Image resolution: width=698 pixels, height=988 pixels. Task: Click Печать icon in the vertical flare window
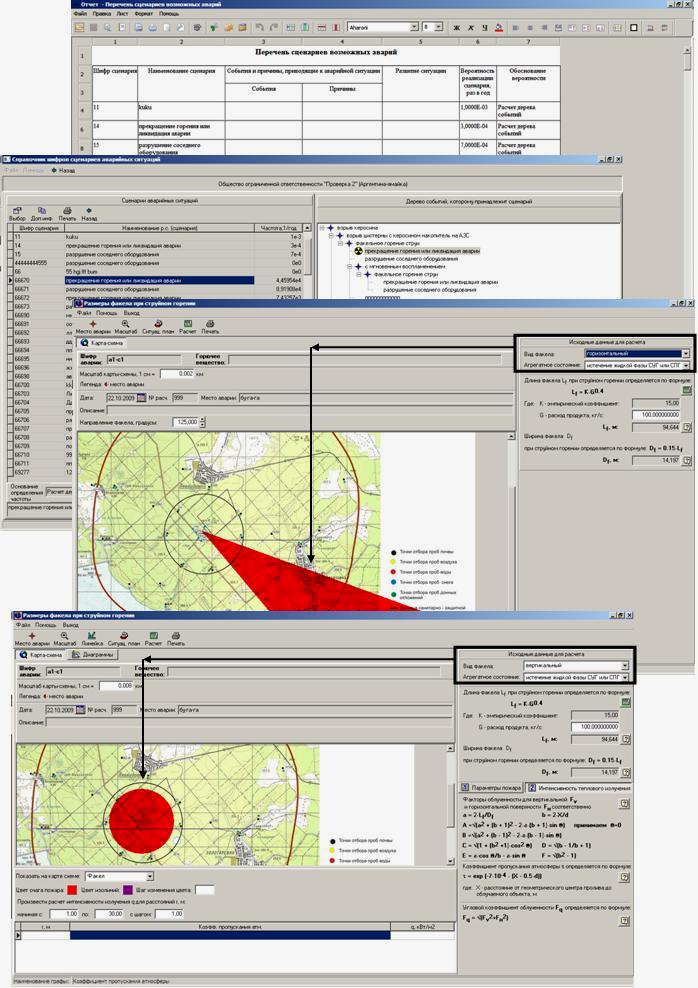pyautogui.click(x=176, y=638)
